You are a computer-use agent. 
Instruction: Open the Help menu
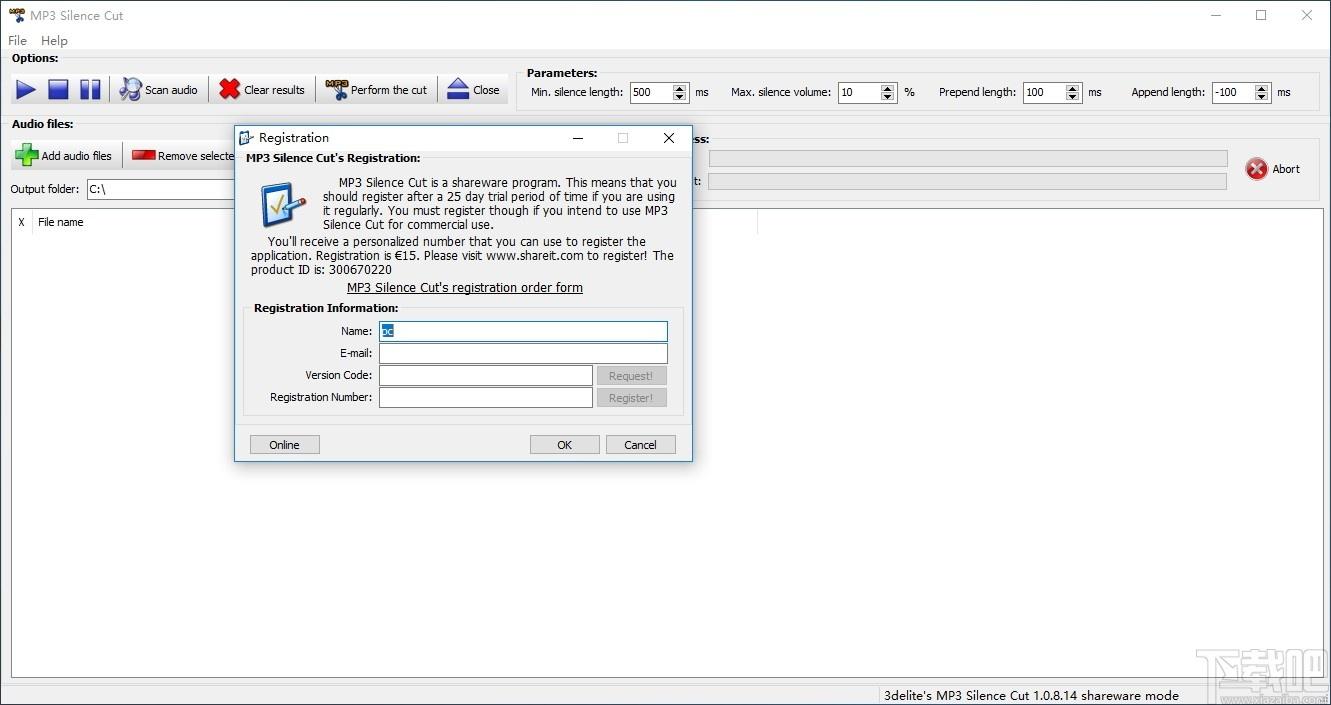[54, 41]
